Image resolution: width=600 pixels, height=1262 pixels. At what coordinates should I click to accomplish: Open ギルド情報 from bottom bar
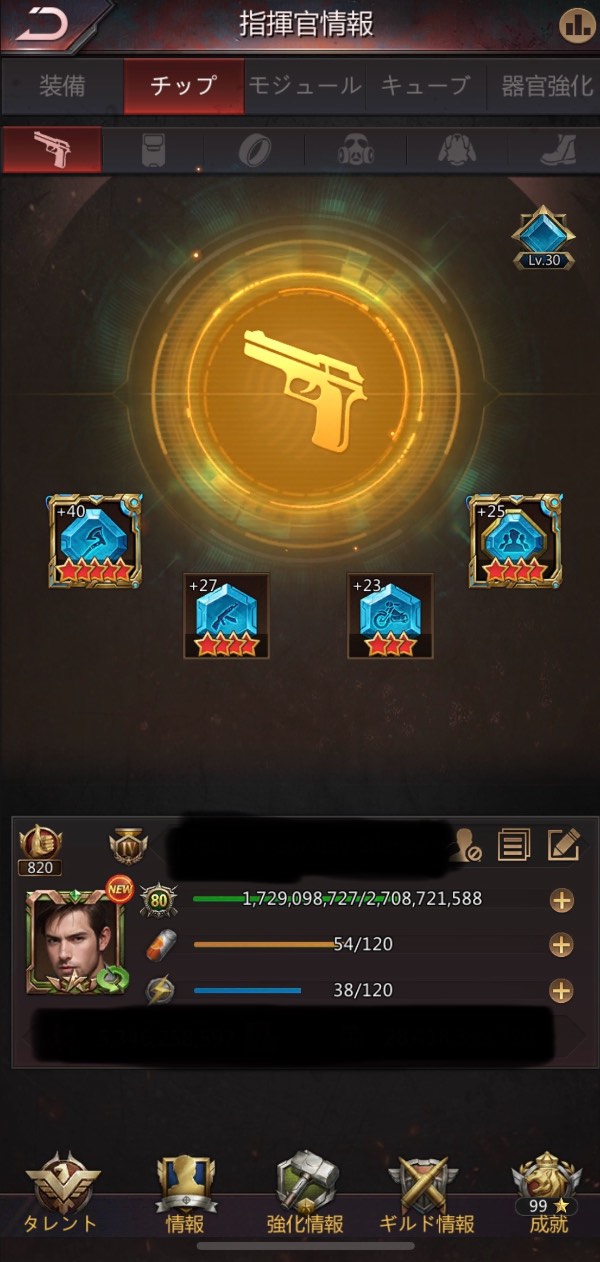[x=427, y=1193]
